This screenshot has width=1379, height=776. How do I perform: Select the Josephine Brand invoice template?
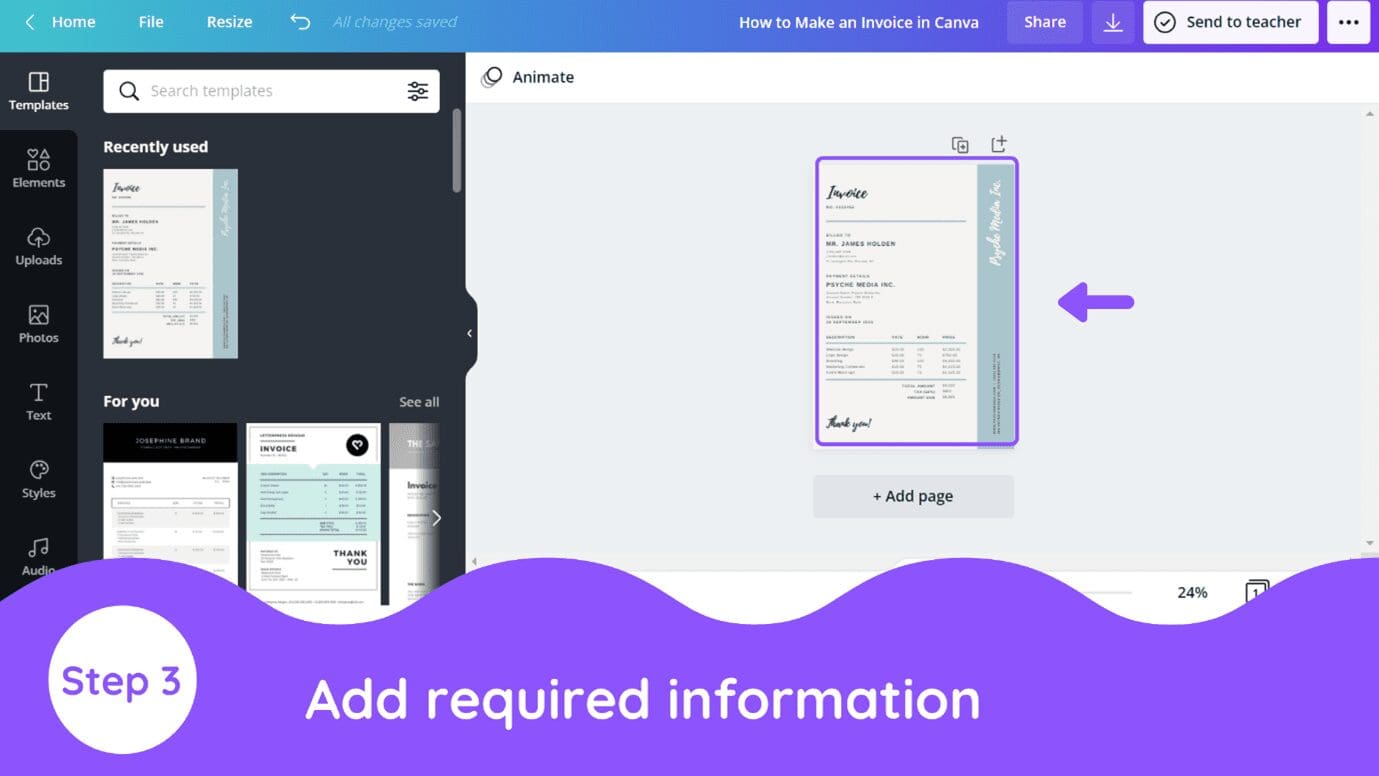171,505
